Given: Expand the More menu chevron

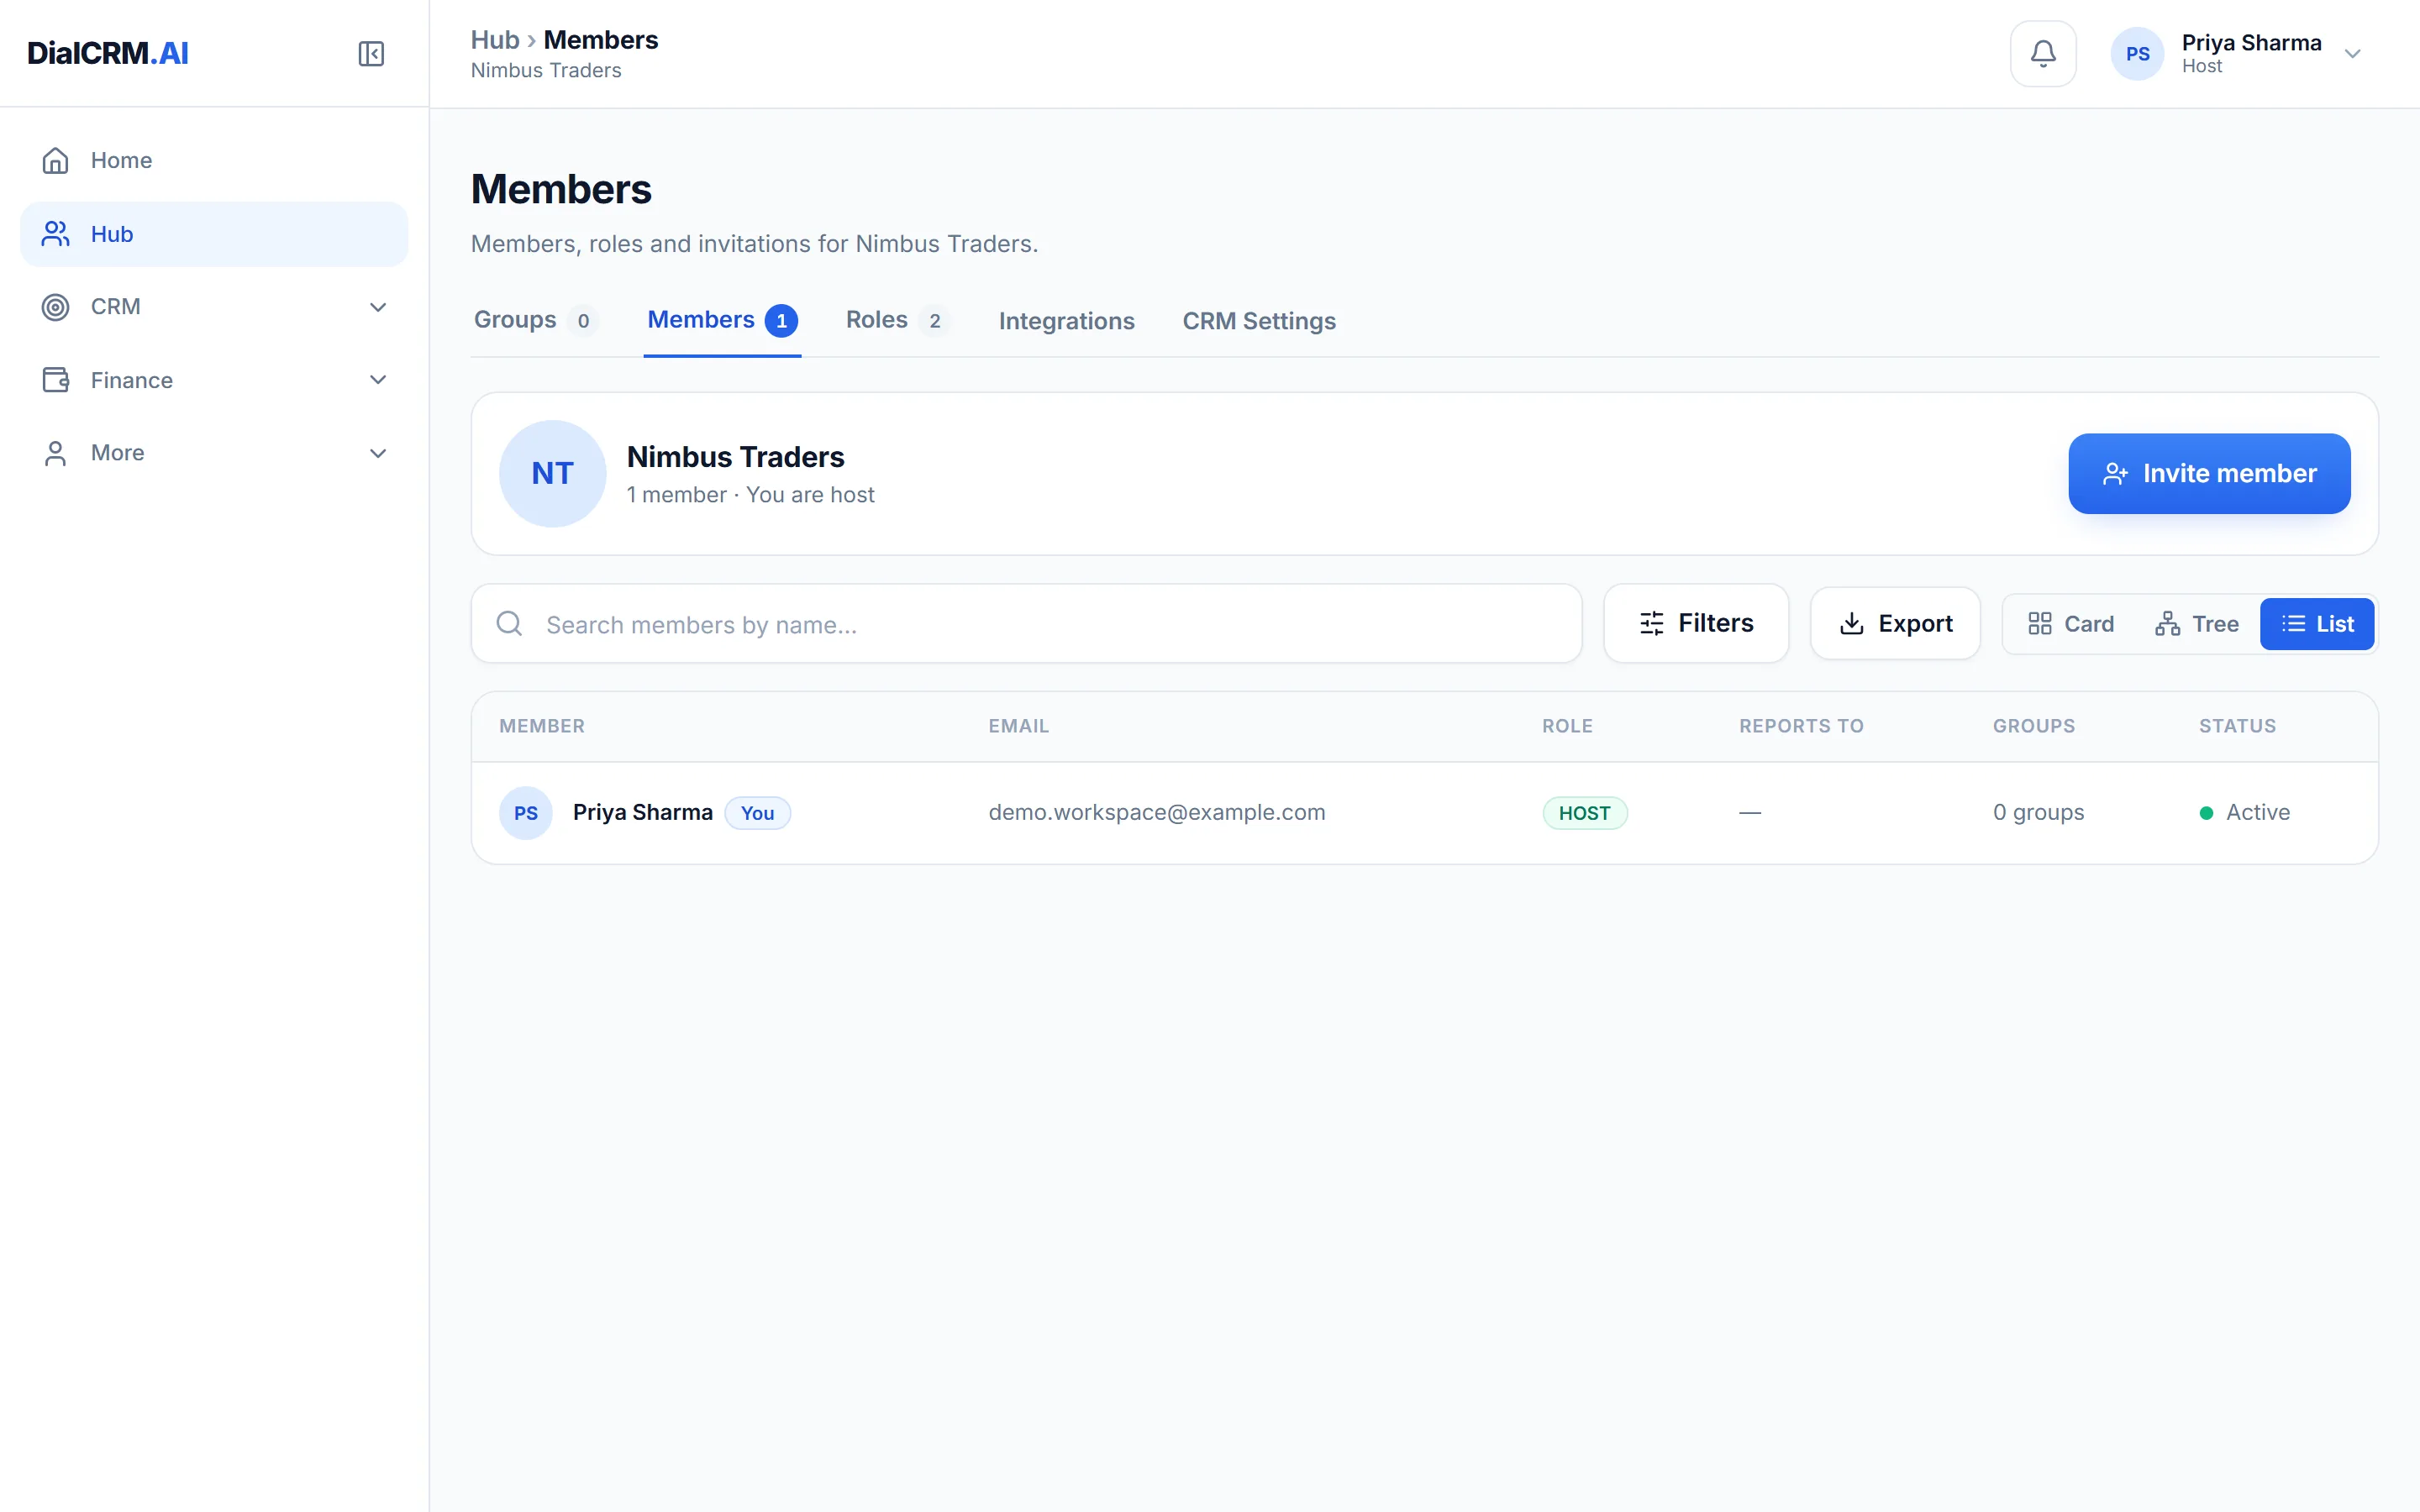Looking at the screenshot, I should tap(378, 453).
